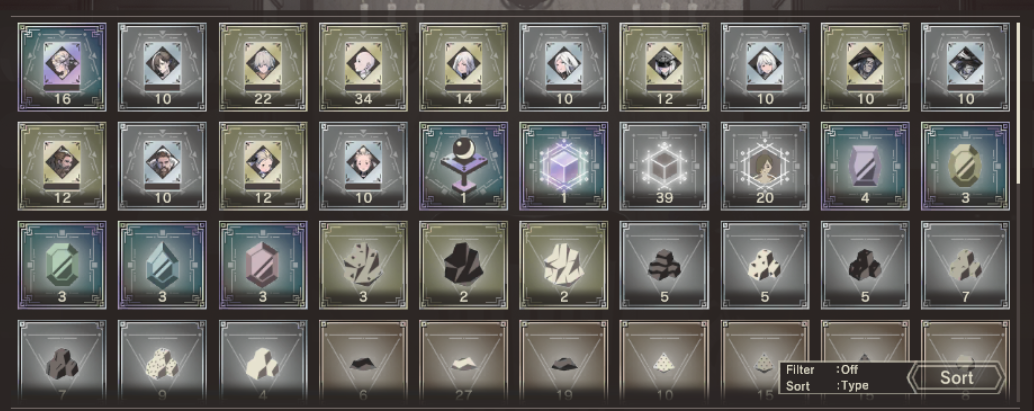The width and height of the screenshot is (1034, 411).
Task: Select the hexagon portrait item with count 20
Action: (x=765, y=166)
